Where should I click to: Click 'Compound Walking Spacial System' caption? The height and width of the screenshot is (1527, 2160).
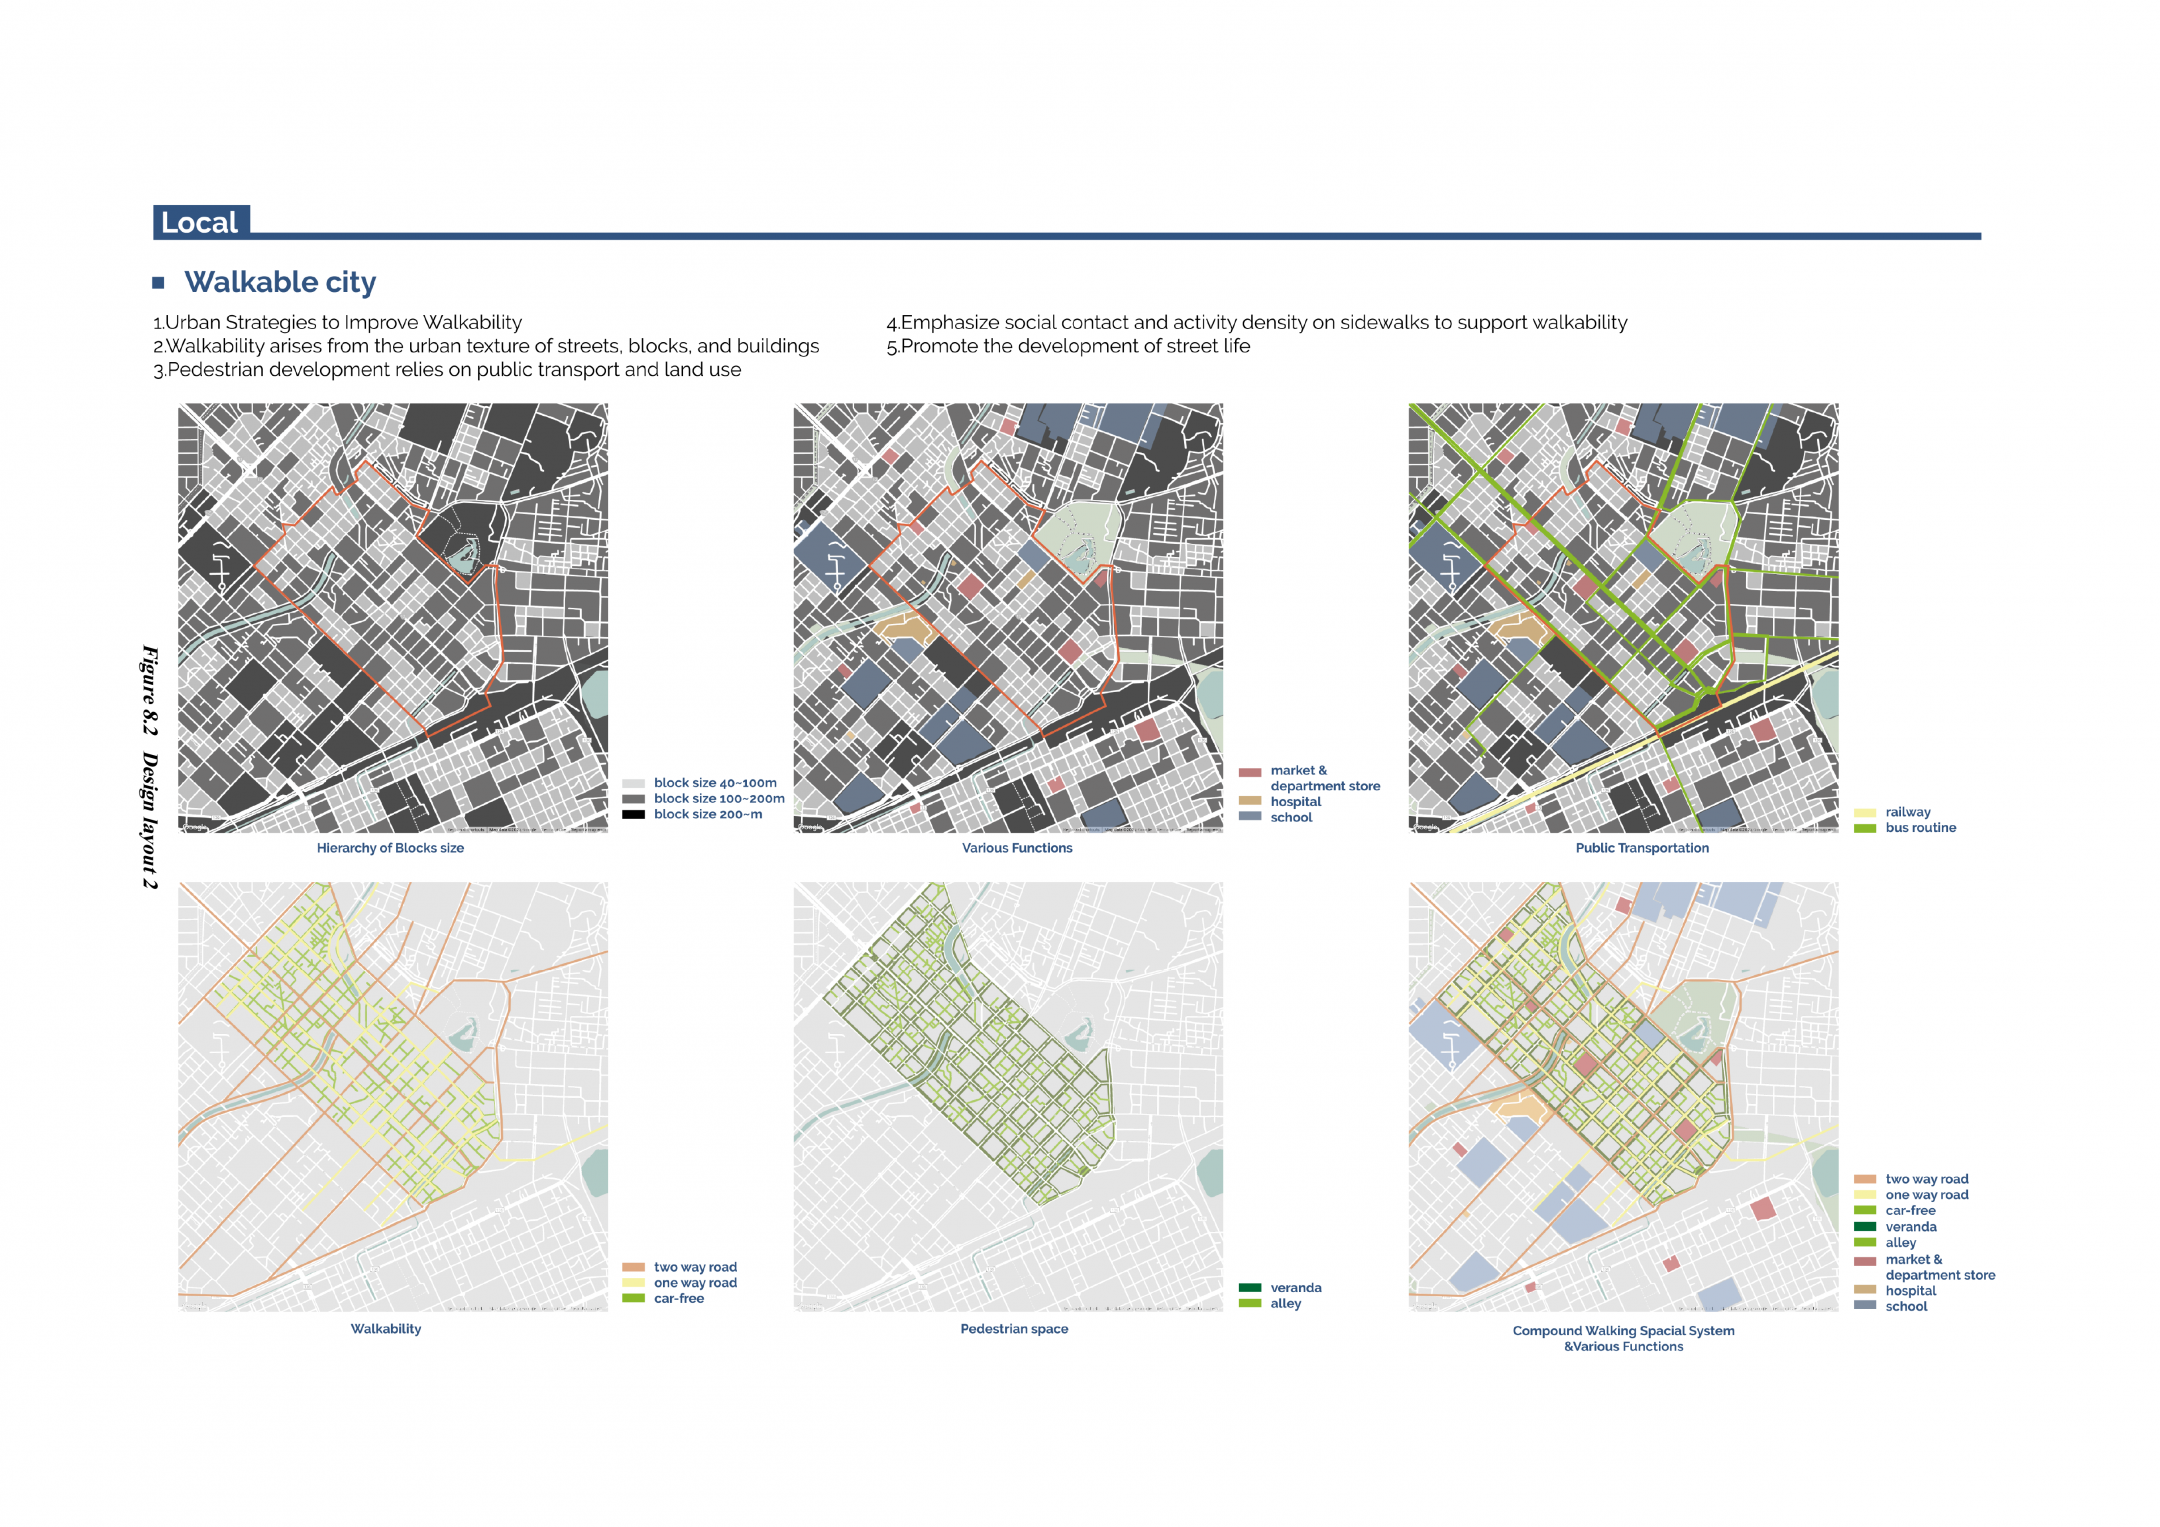pyautogui.click(x=1624, y=1331)
